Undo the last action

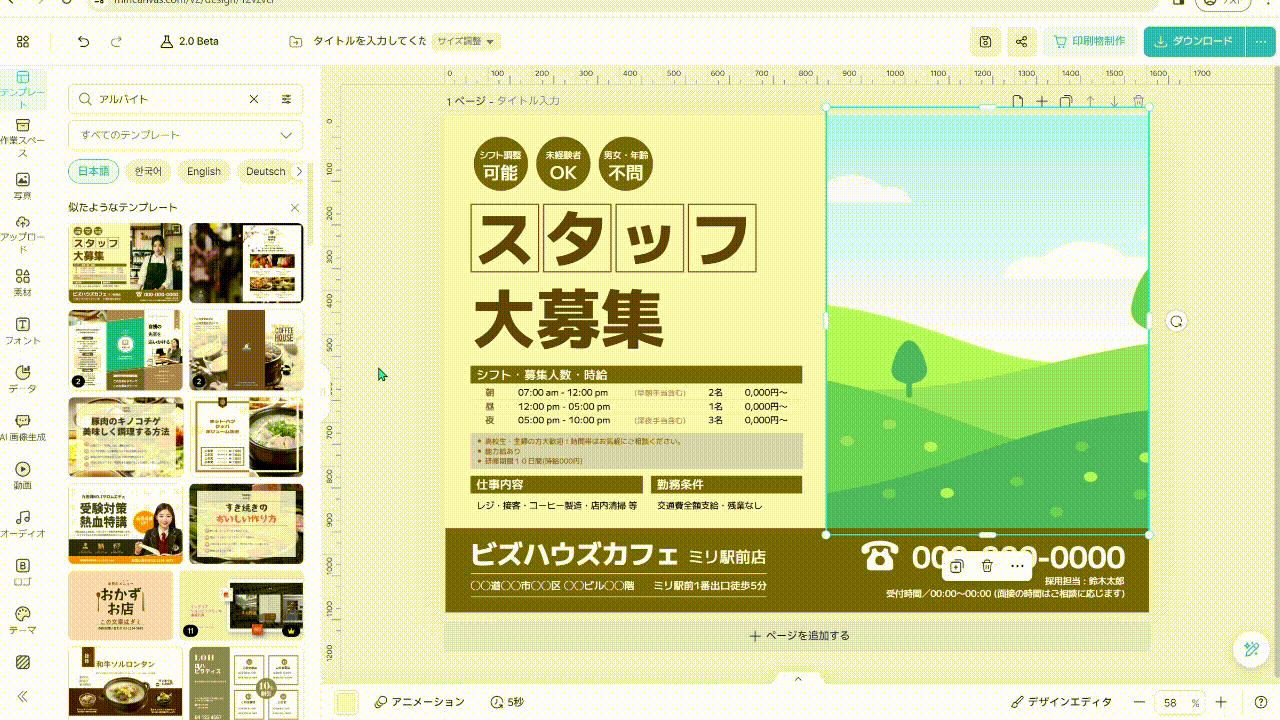(x=83, y=41)
